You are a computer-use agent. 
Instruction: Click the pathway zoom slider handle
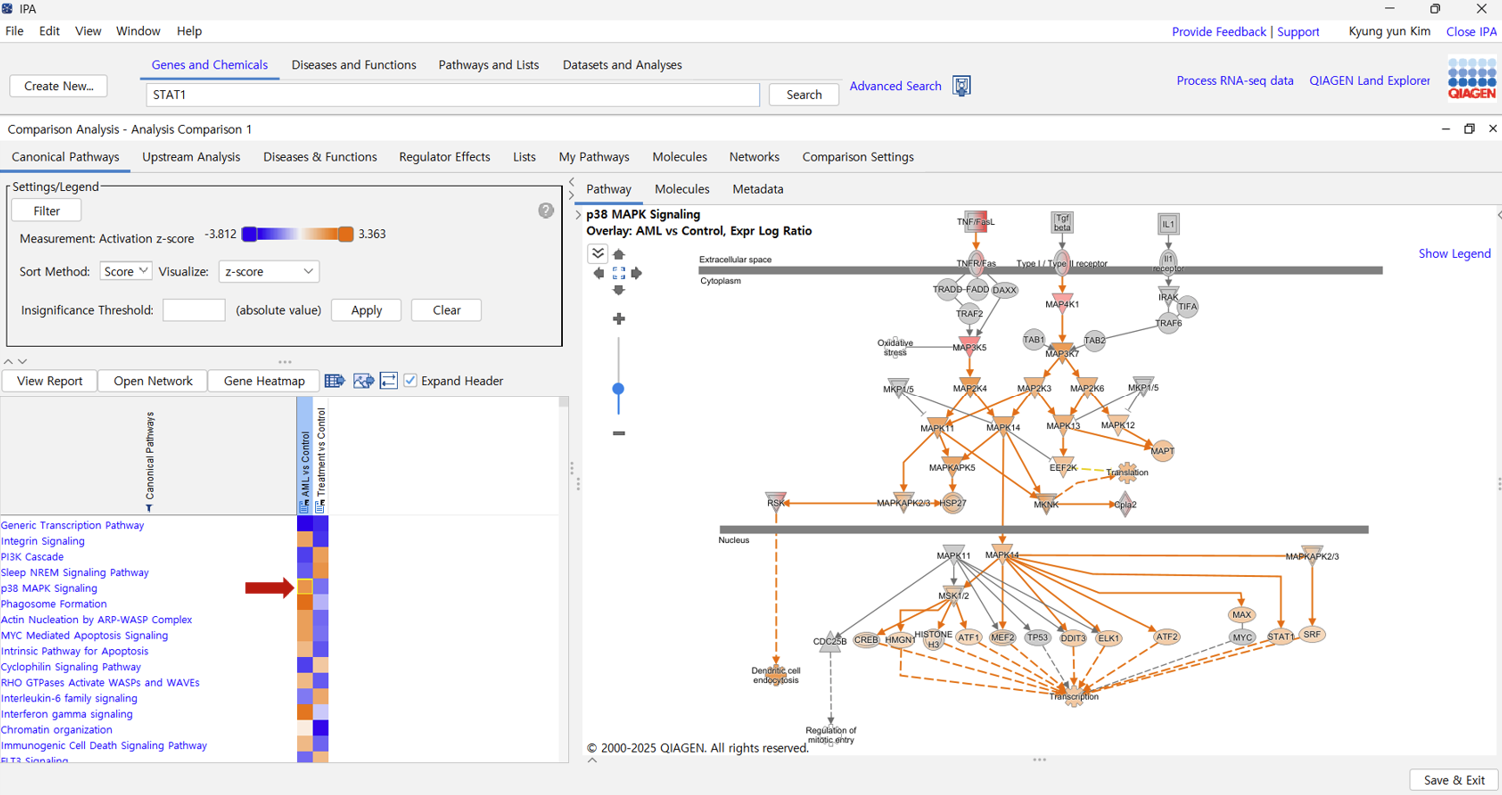pos(618,389)
